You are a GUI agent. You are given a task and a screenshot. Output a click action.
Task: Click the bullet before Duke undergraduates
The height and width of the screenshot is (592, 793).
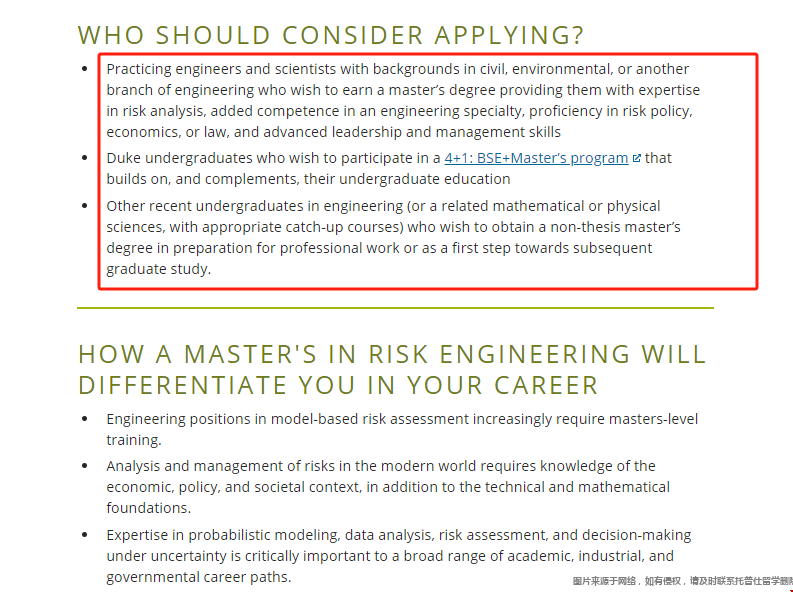84,158
